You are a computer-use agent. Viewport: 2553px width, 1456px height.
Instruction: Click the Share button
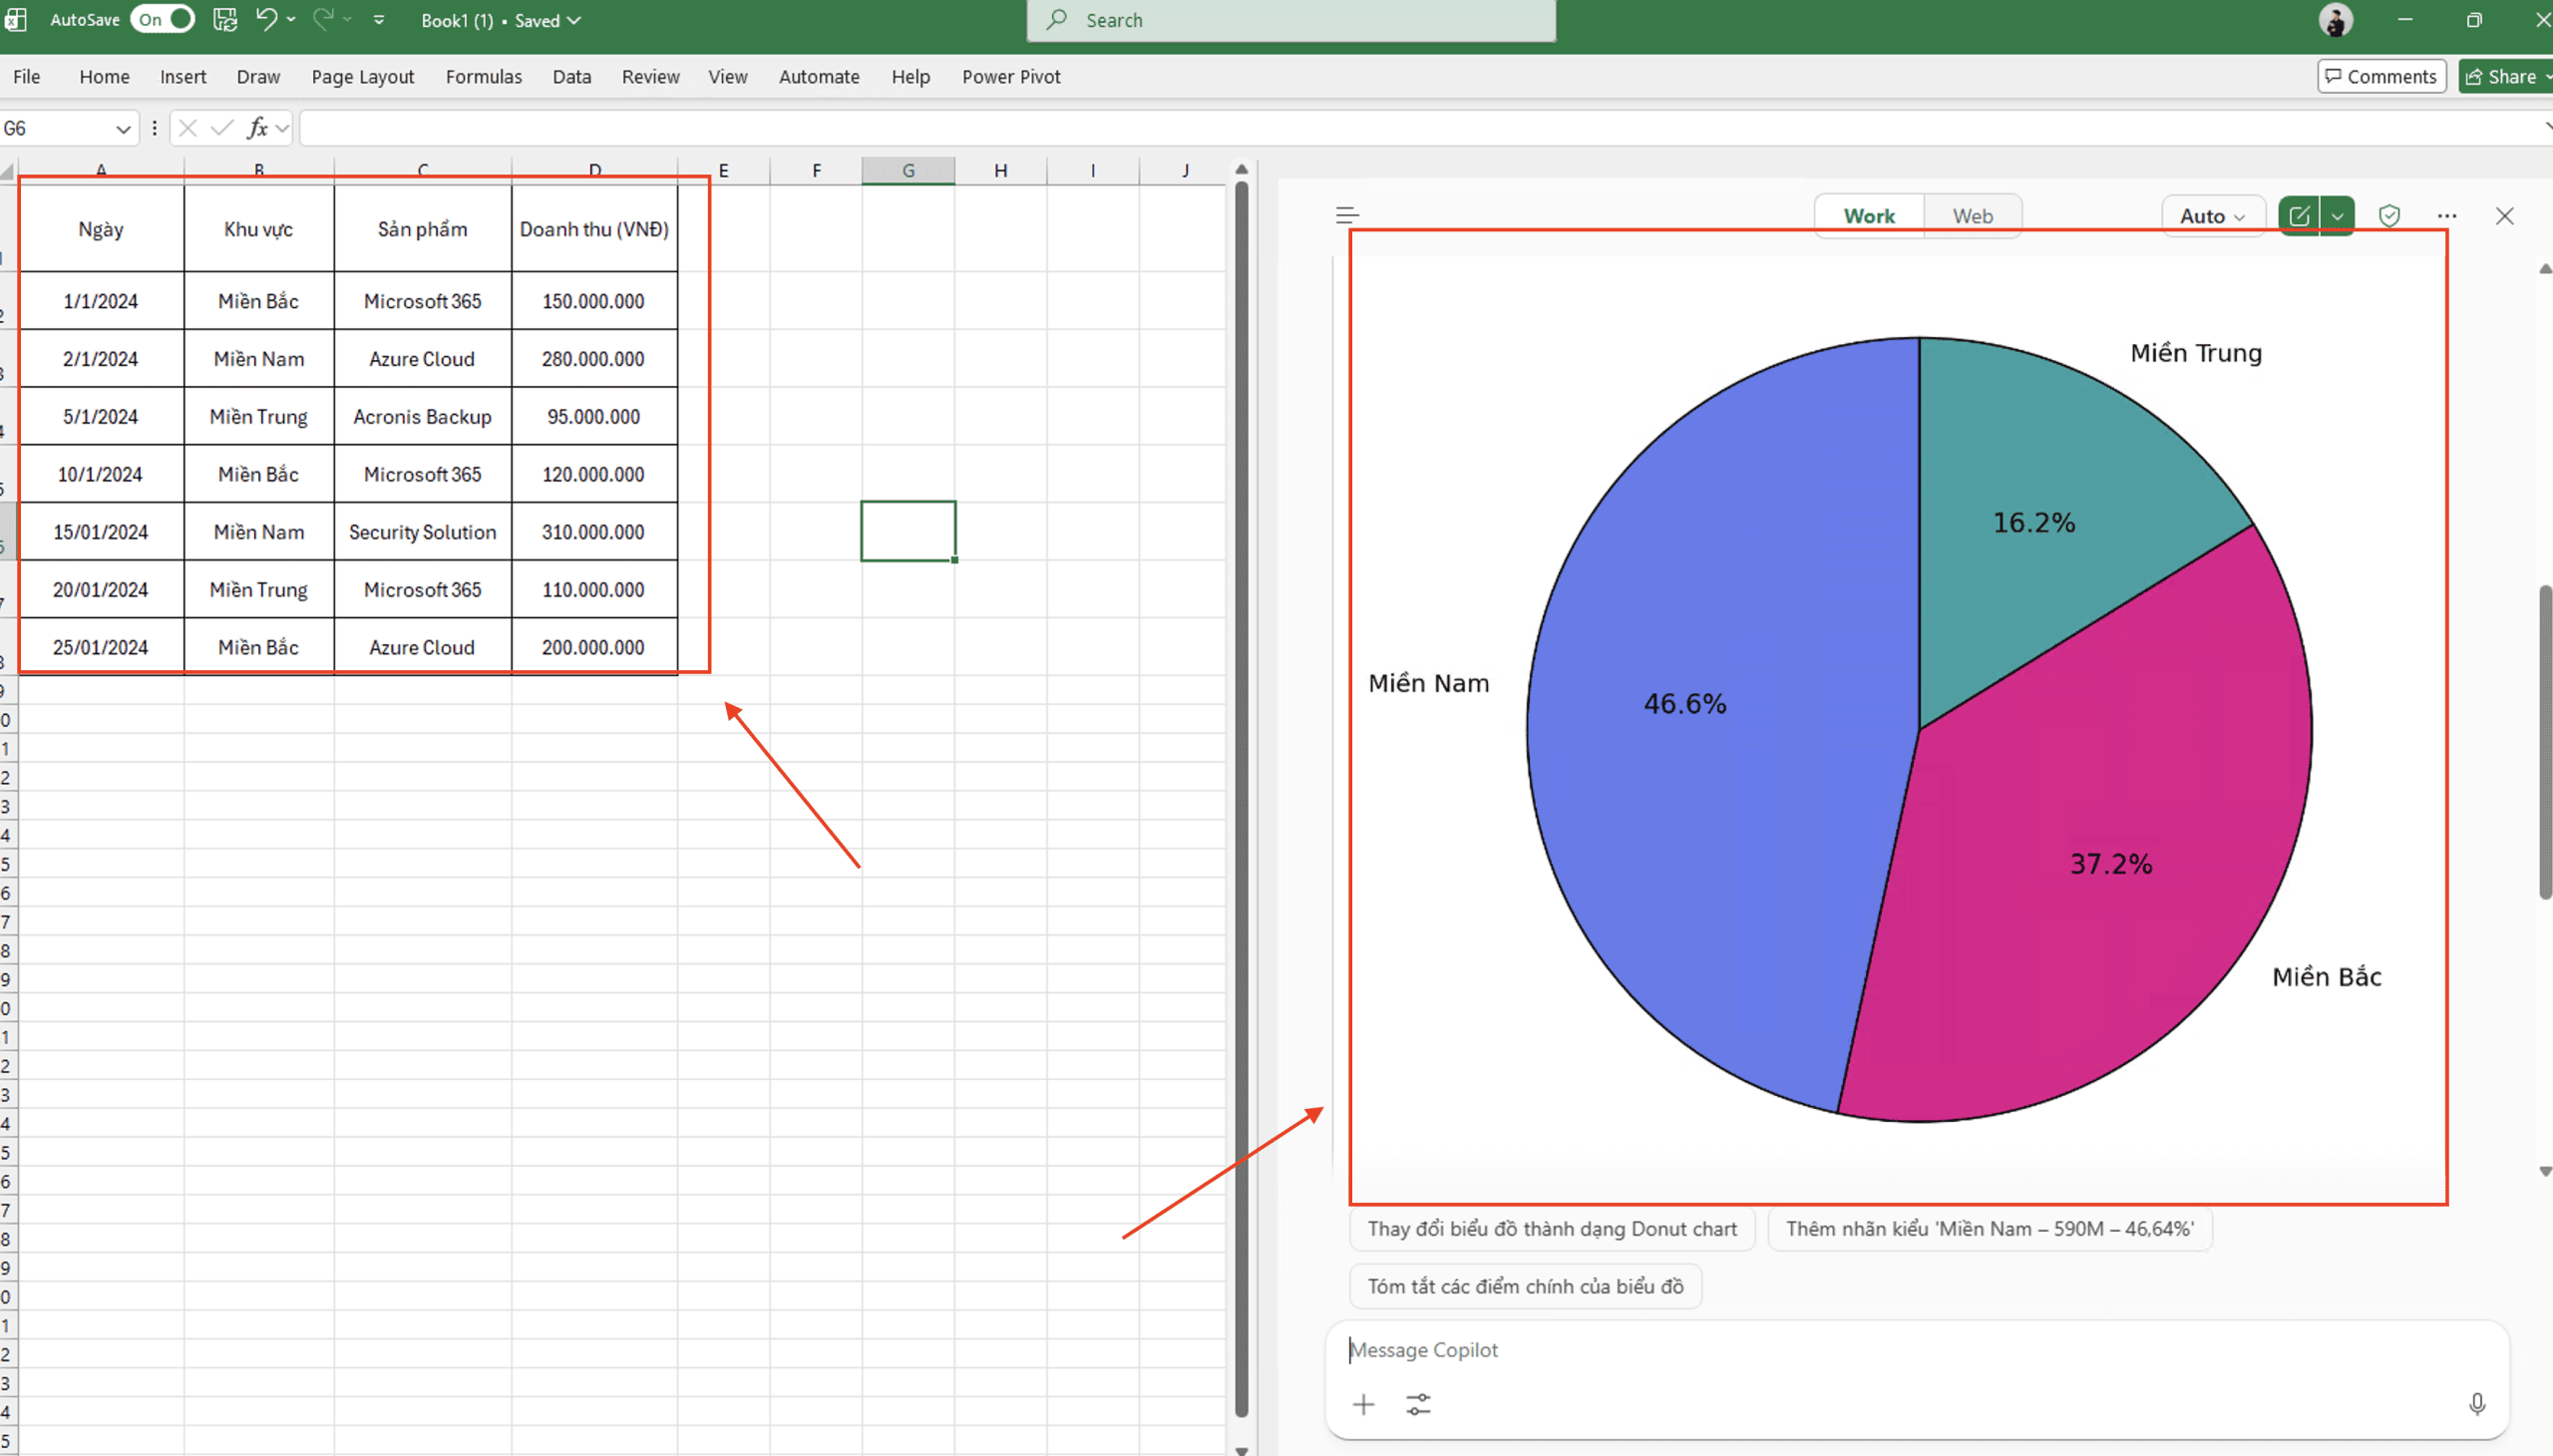2505,76
